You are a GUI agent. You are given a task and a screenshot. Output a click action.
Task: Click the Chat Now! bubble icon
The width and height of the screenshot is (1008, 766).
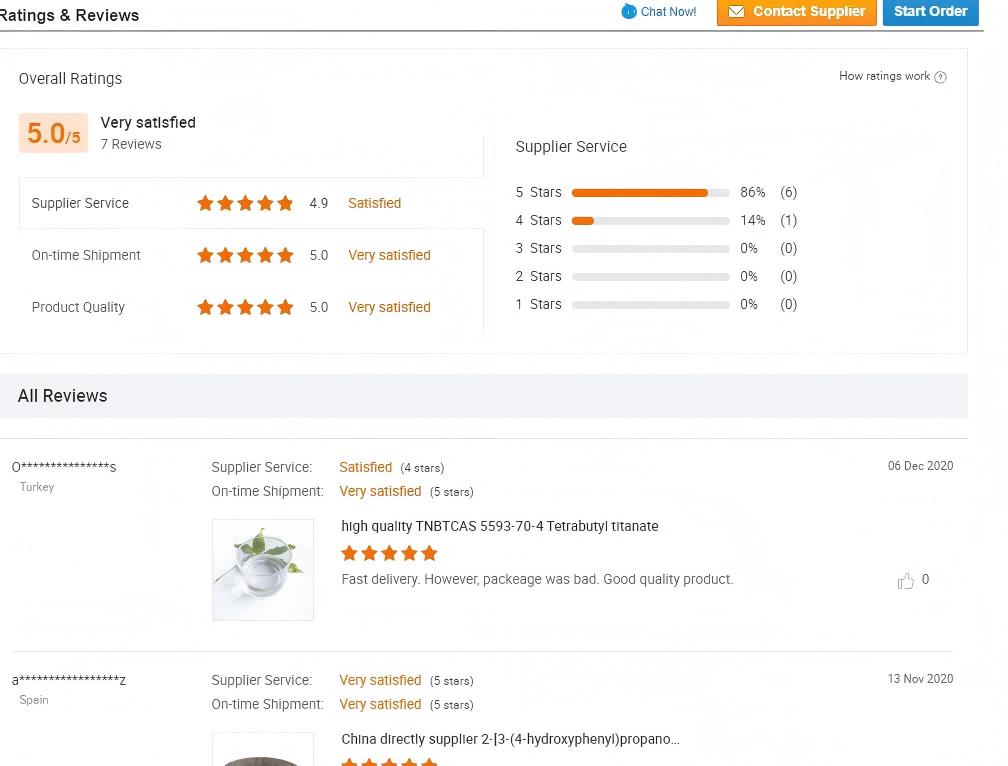click(x=629, y=12)
